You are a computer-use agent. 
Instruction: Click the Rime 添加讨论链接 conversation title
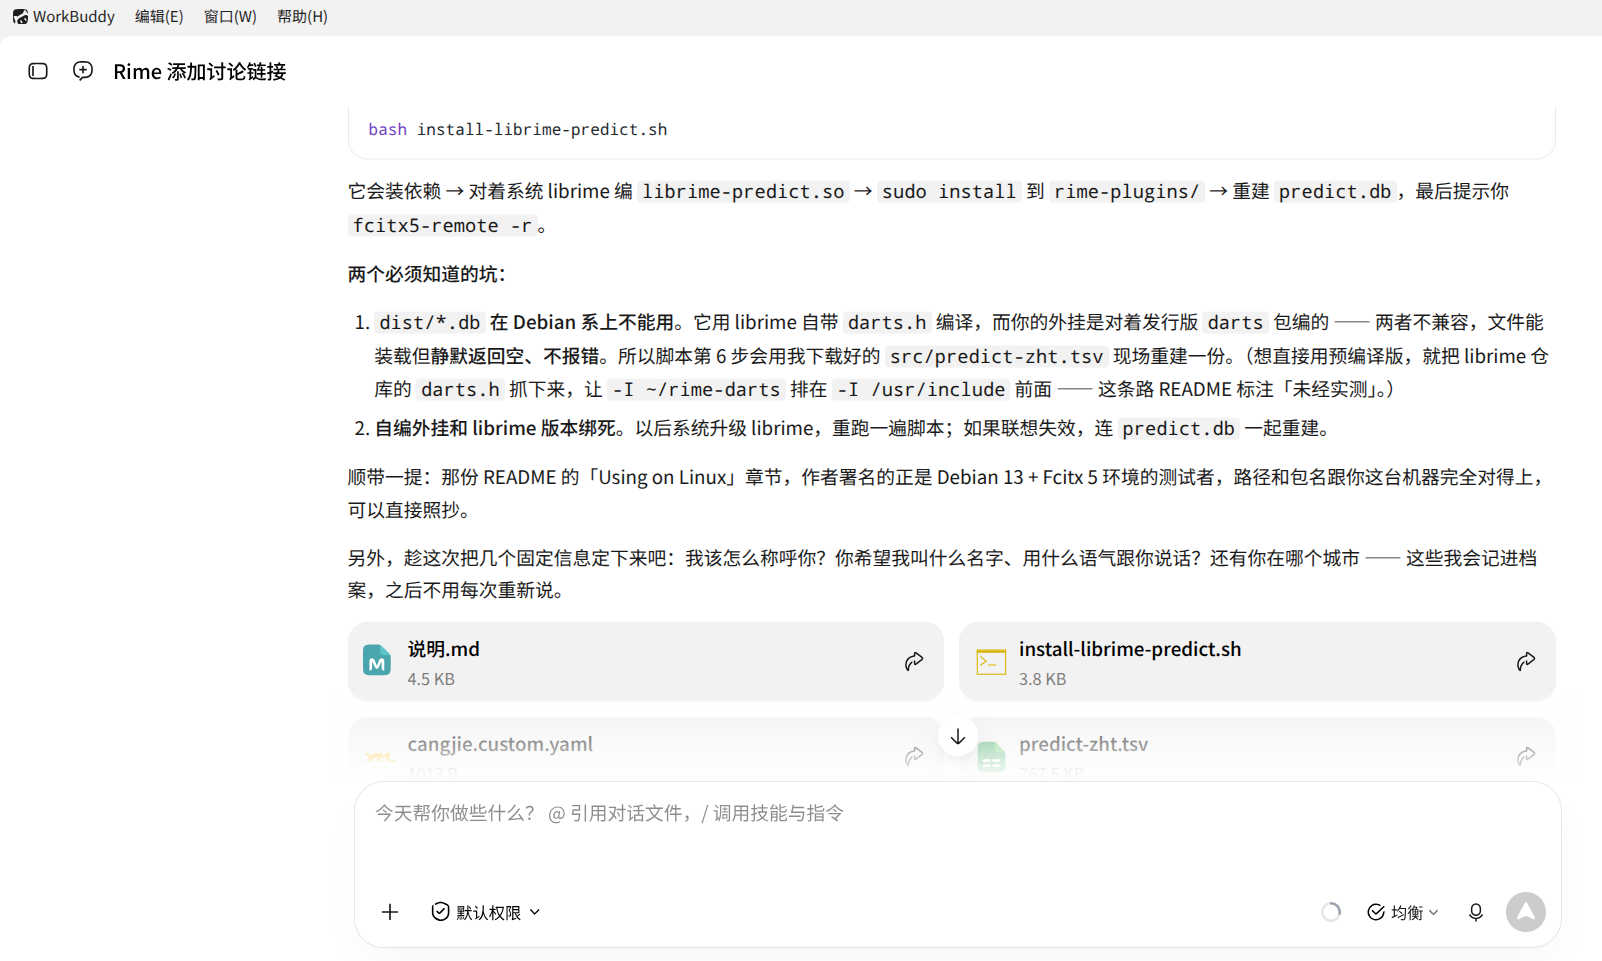click(200, 72)
